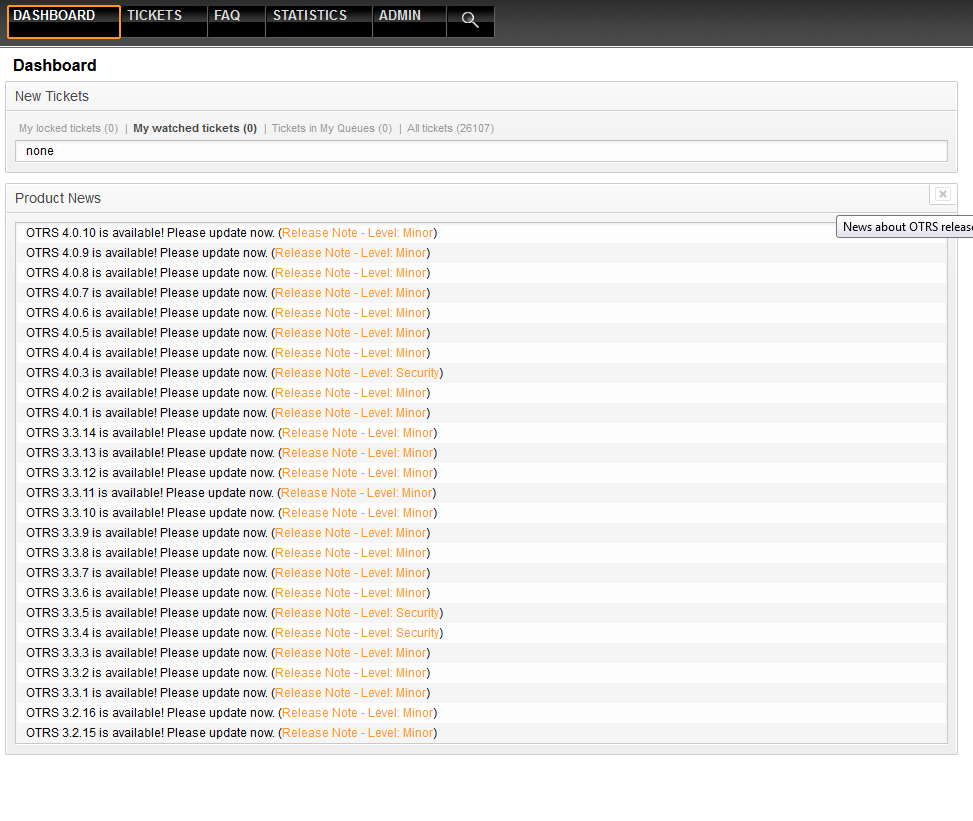Screen dimensions: 973x821
Task: Open release note for OTRS 3.2.16
Action: click(357, 712)
